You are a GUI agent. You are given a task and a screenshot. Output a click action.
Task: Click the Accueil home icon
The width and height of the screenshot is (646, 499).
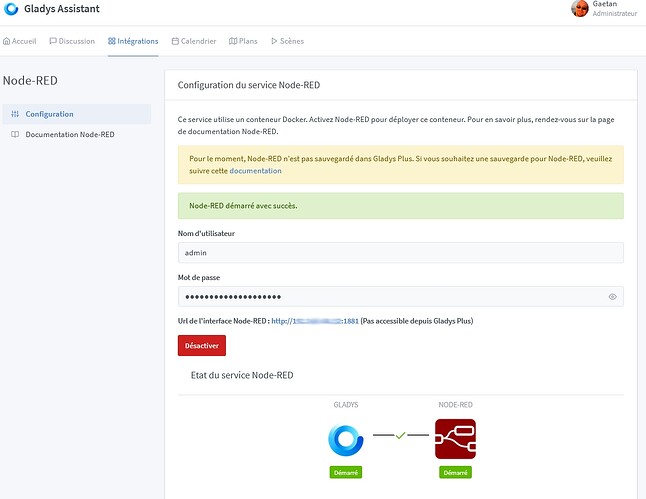tap(7, 41)
